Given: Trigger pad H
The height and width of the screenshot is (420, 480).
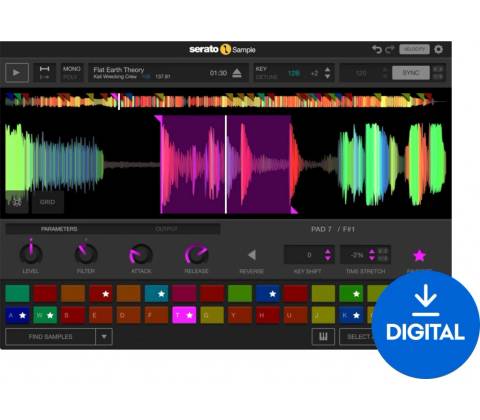Looking at the screenshot, I should (x=268, y=315).
